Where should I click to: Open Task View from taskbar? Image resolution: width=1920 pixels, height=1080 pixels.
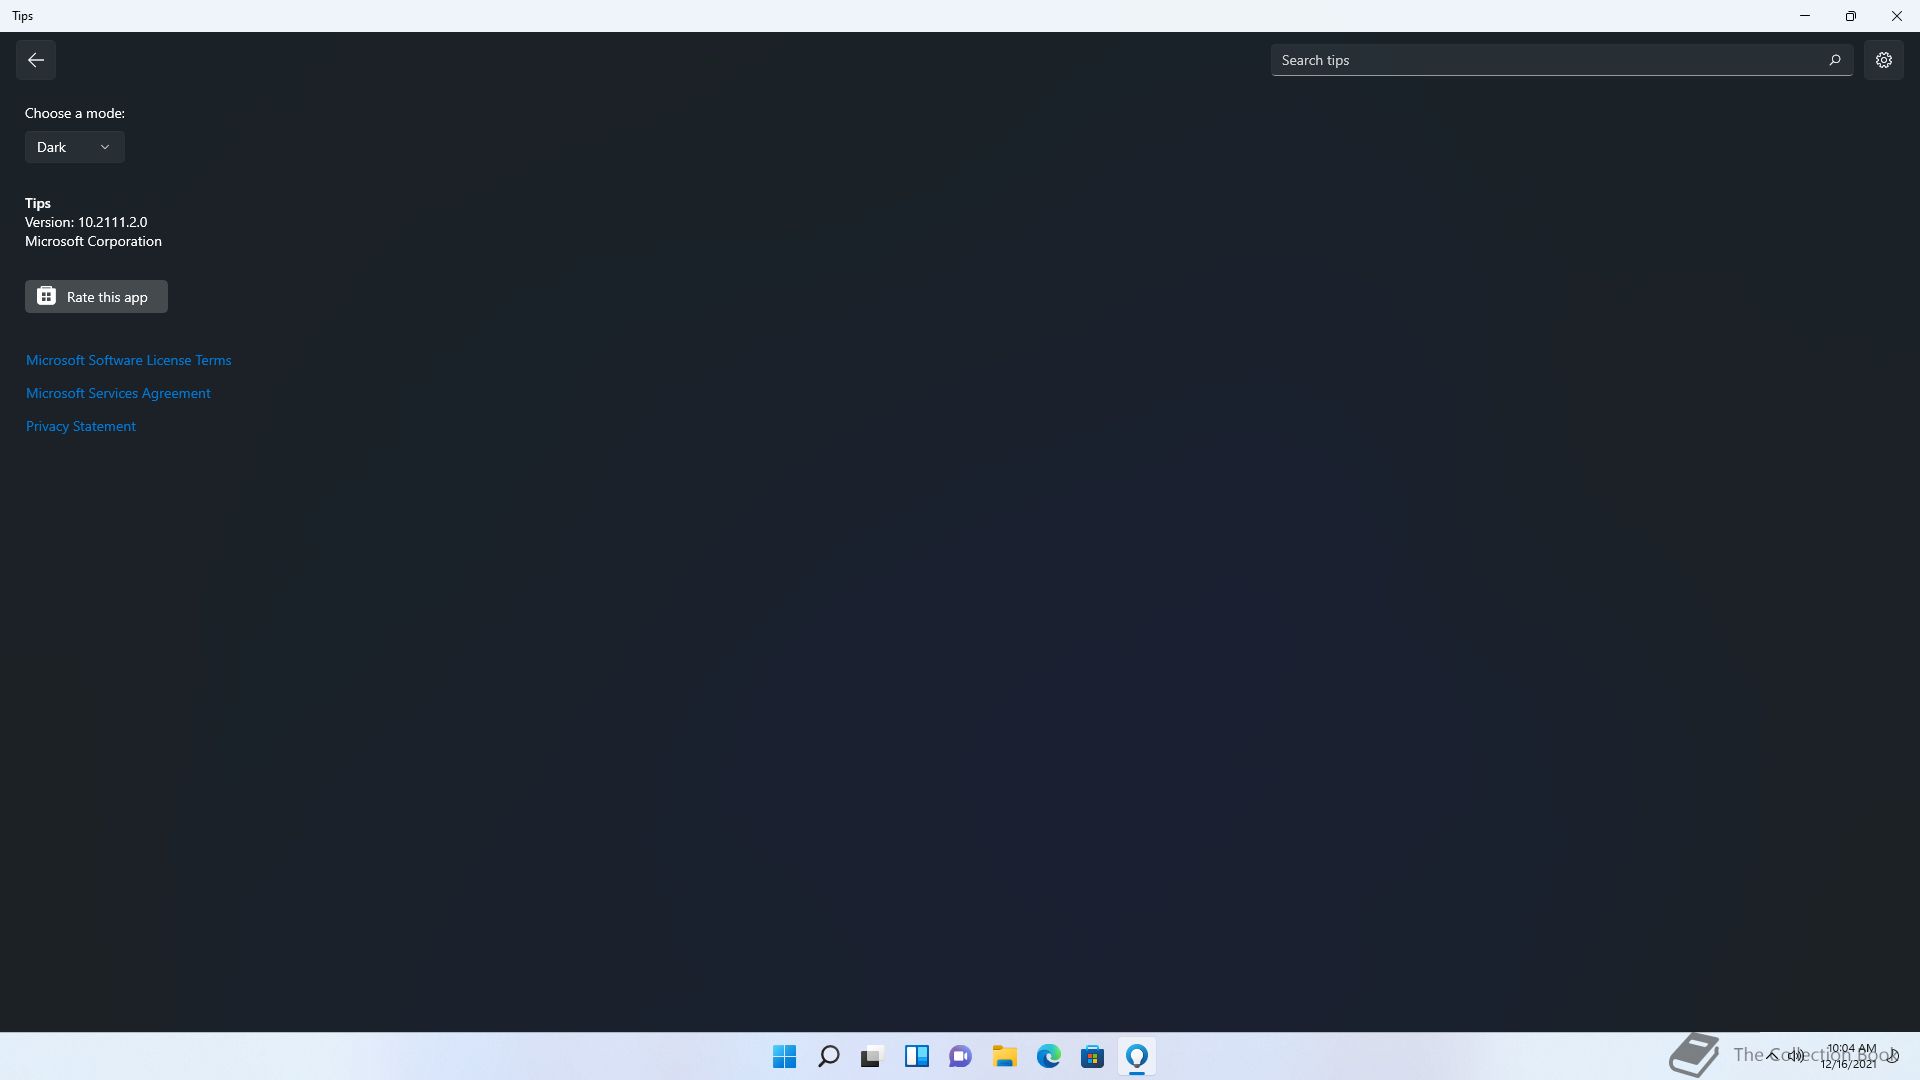click(x=872, y=1056)
